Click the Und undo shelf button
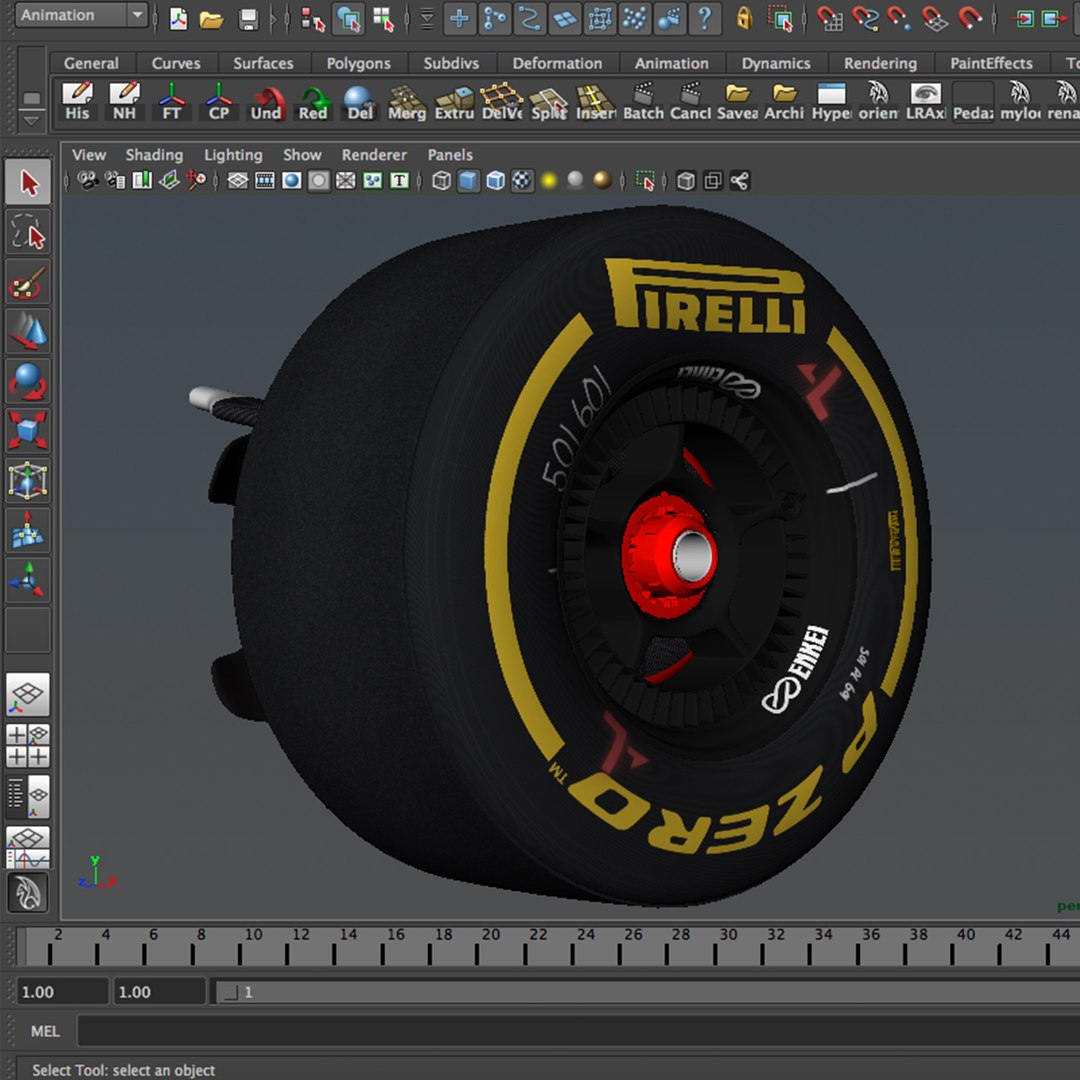 [x=266, y=101]
